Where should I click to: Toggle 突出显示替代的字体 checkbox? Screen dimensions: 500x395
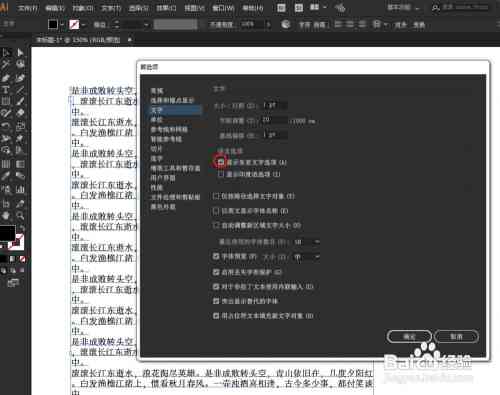tap(216, 301)
